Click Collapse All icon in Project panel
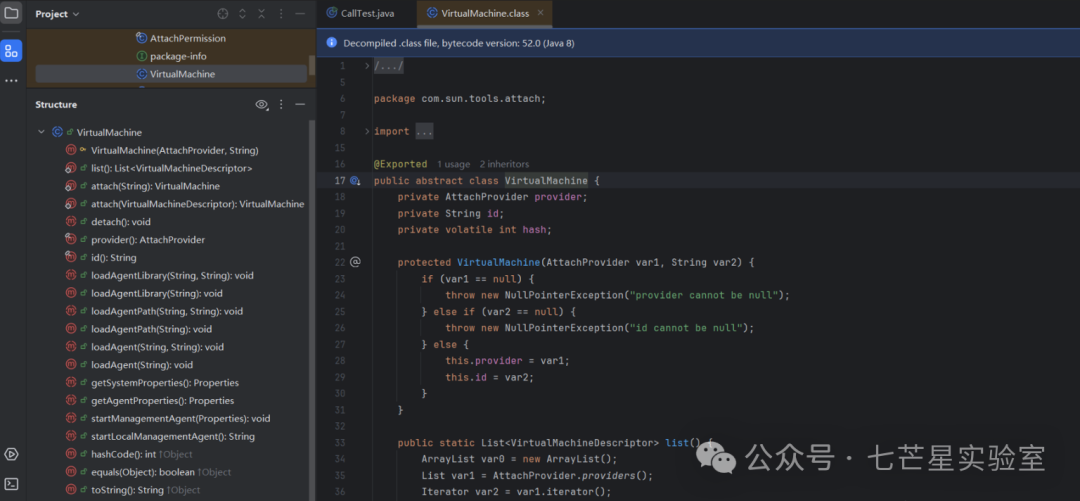The image size is (1080, 501). (262, 14)
